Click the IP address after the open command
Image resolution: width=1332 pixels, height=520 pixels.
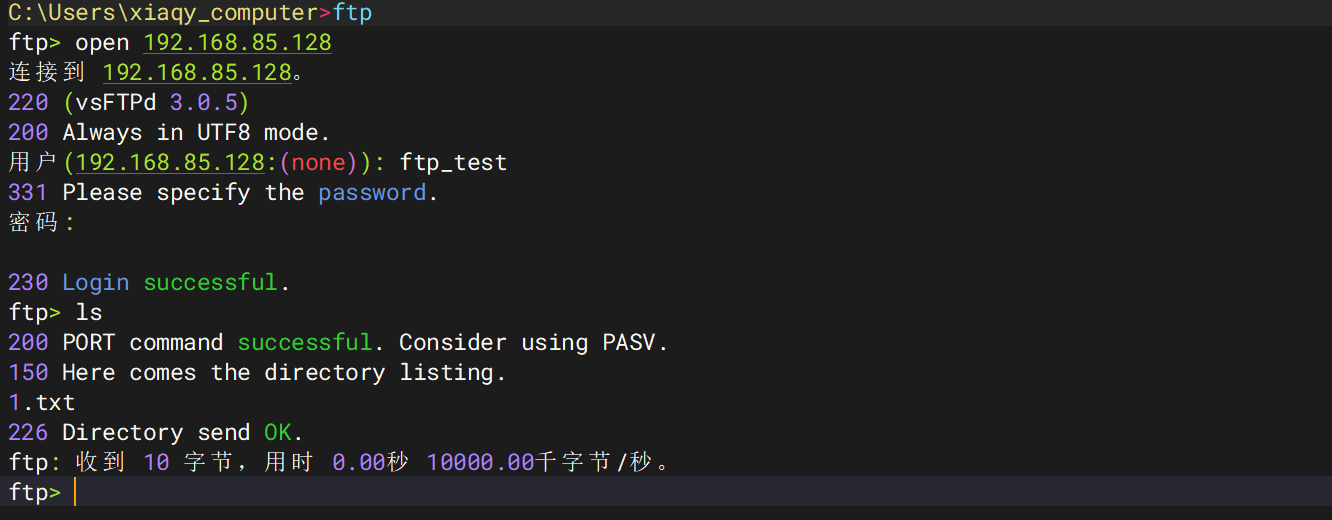pyautogui.click(x=237, y=43)
